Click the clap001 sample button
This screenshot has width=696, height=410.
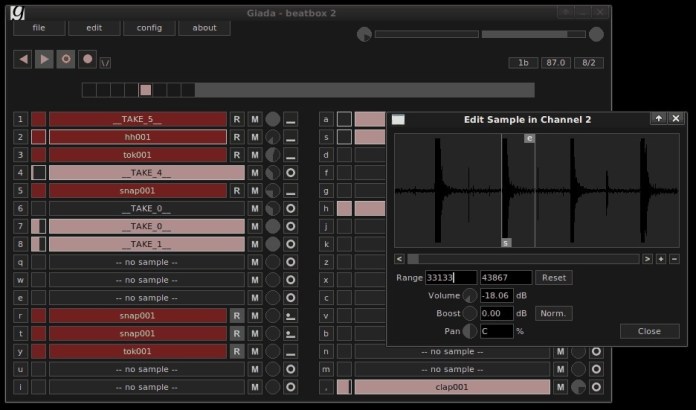point(452,387)
